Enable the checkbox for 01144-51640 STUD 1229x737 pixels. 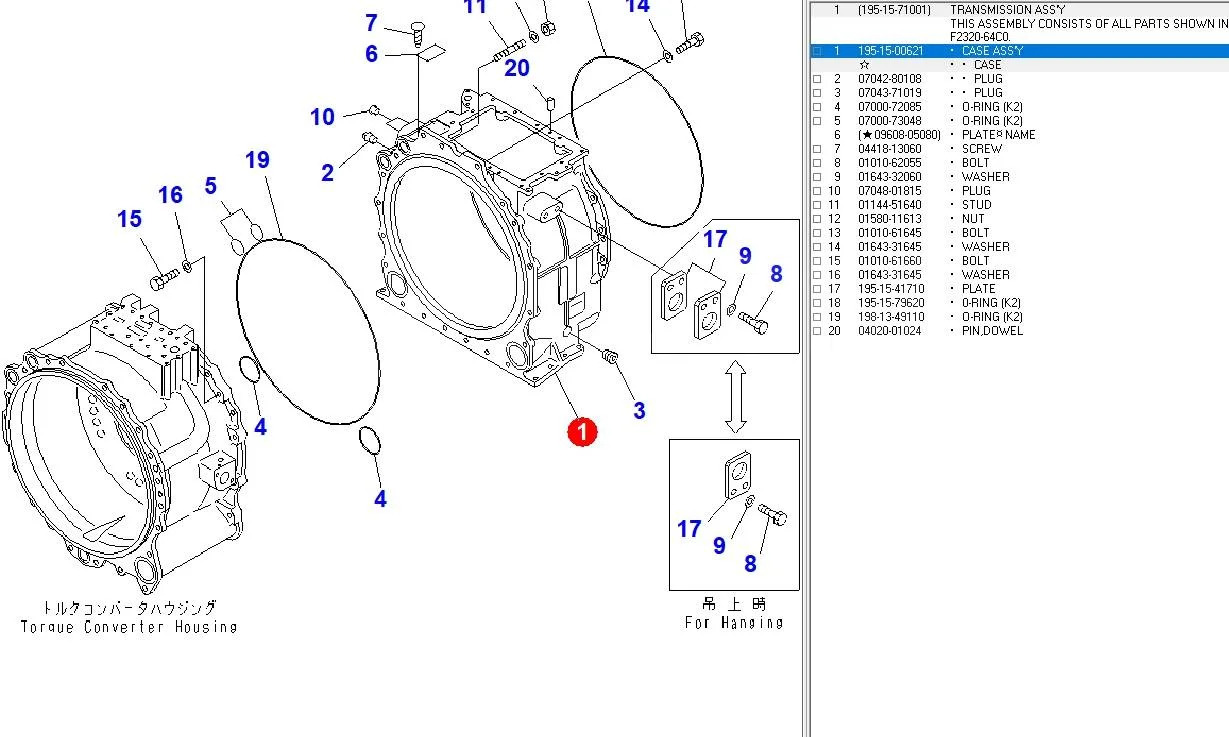pos(817,205)
